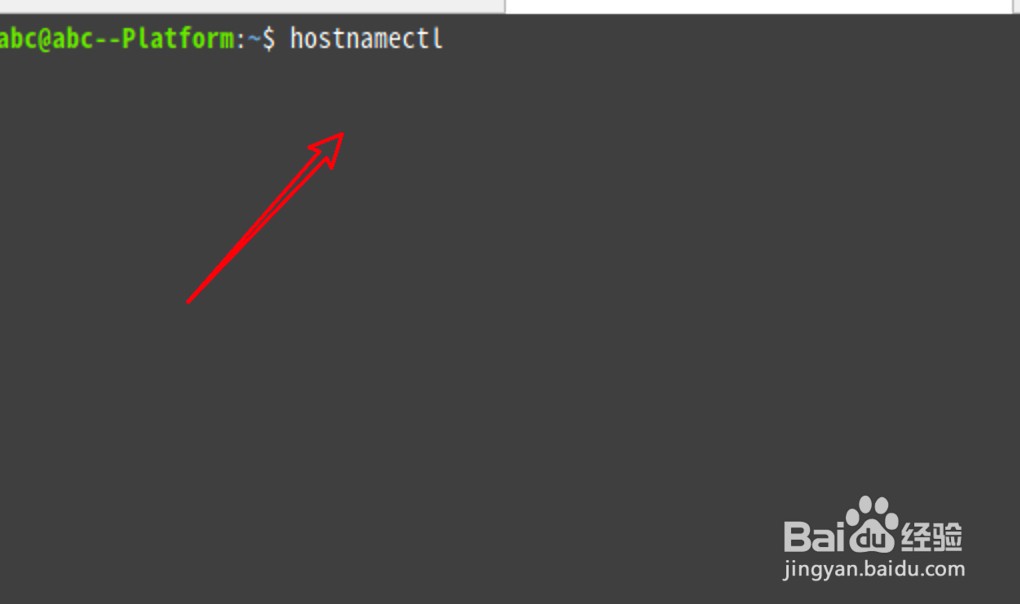
Task: Click the hostnamectl command text
Action: pyautogui.click(x=366, y=39)
